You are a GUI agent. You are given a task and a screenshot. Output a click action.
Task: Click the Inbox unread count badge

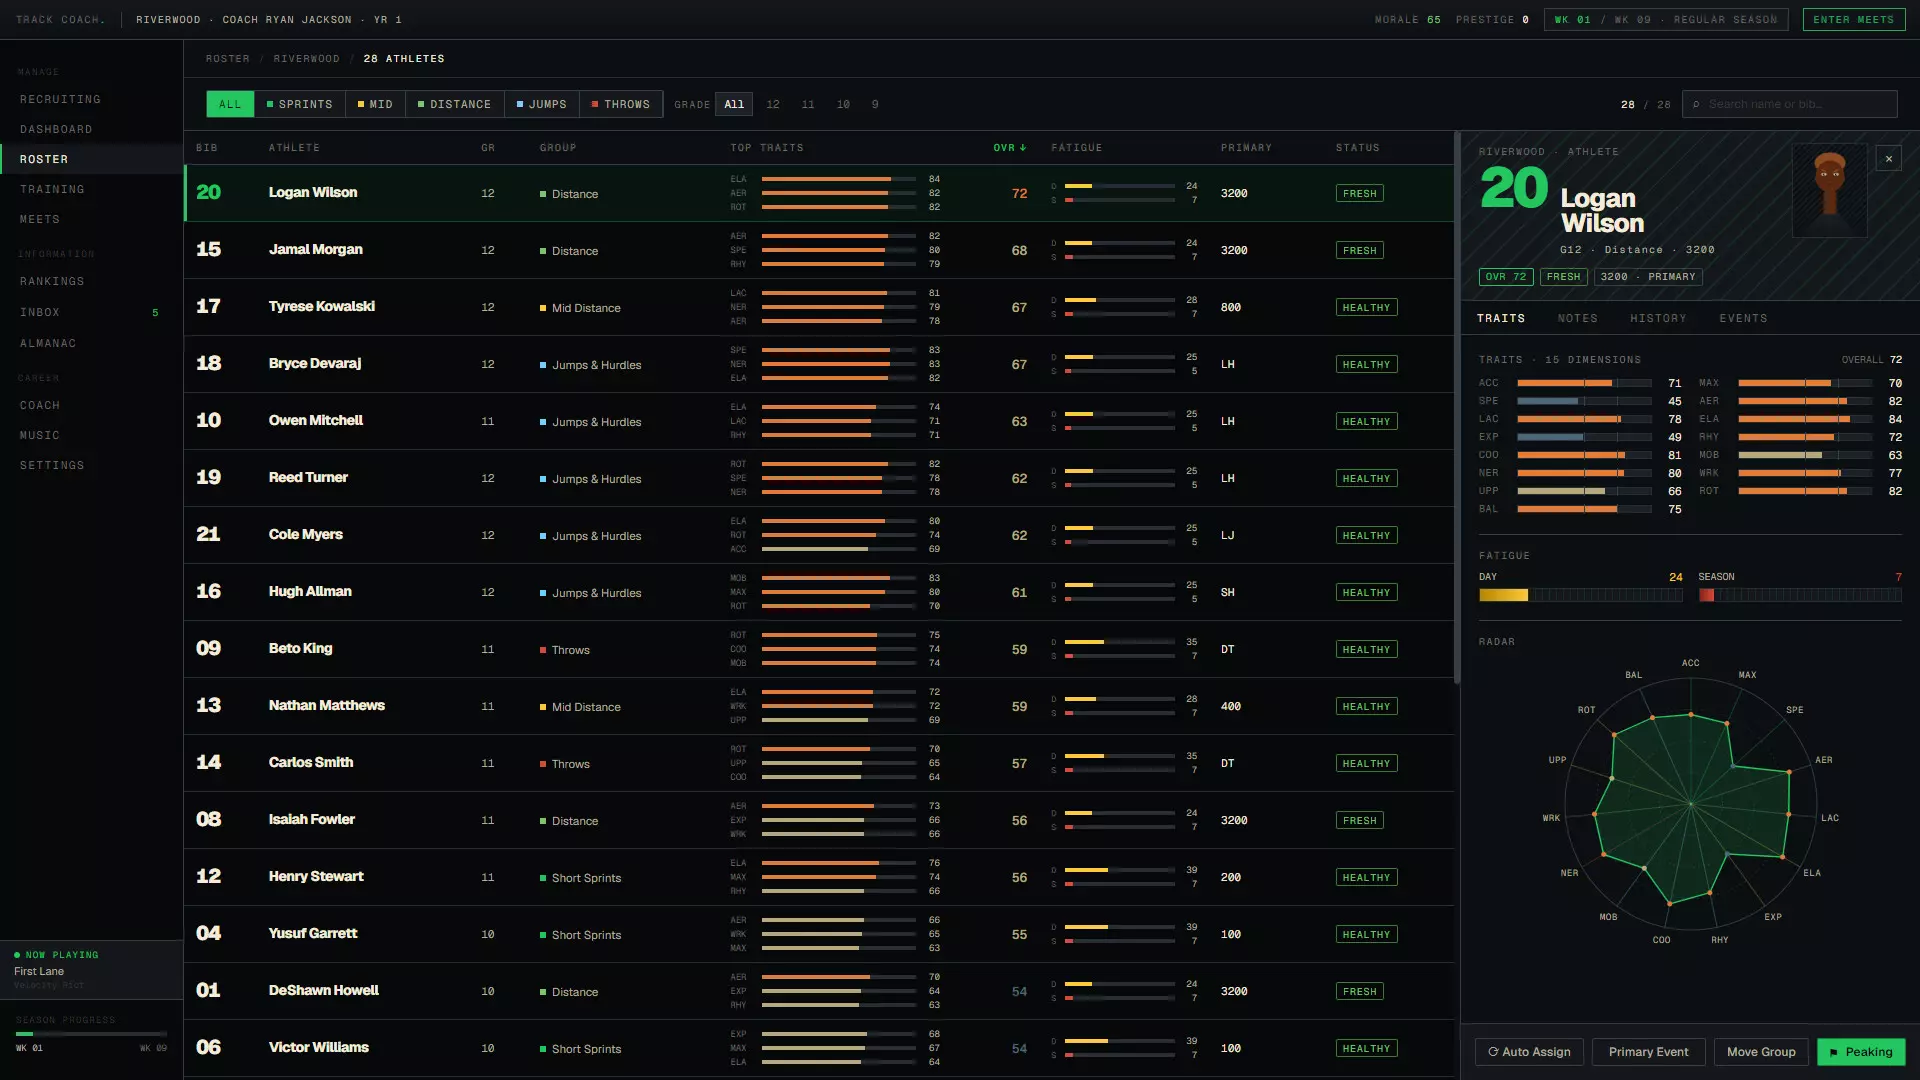click(155, 313)
